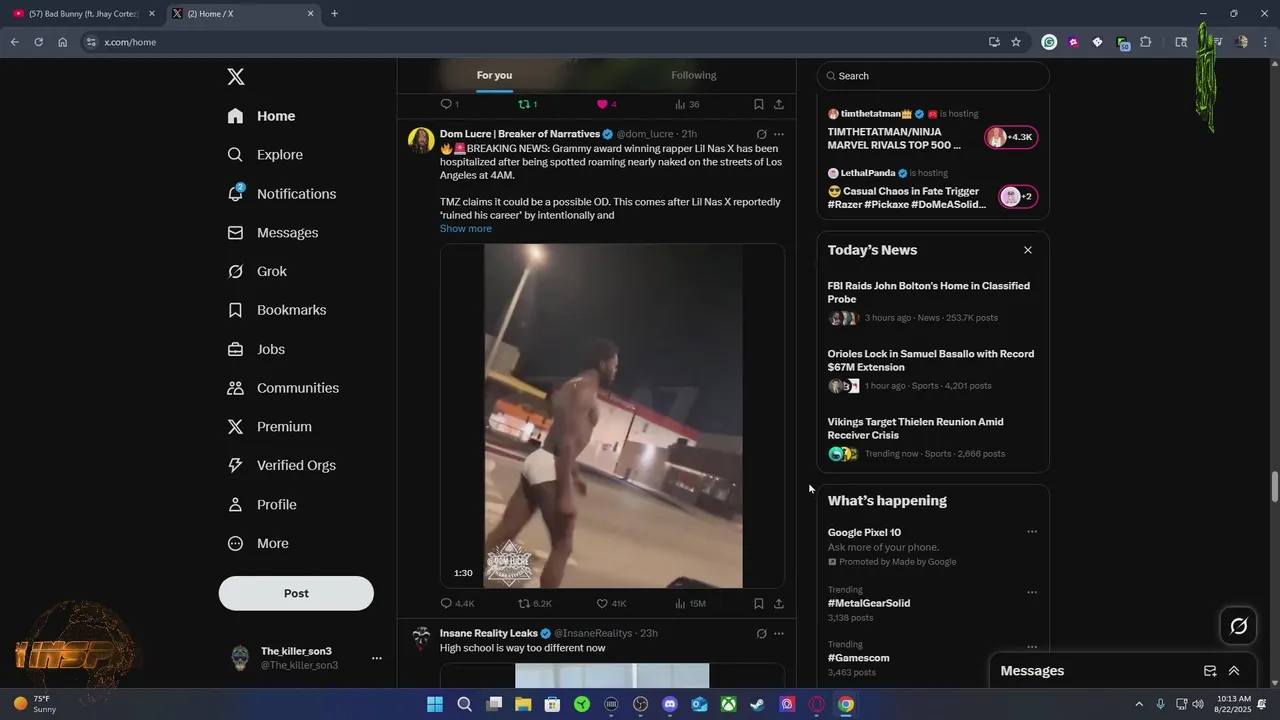Expand the Messages drawer
Screen dimensions: 1280x720
point(1234,671)
